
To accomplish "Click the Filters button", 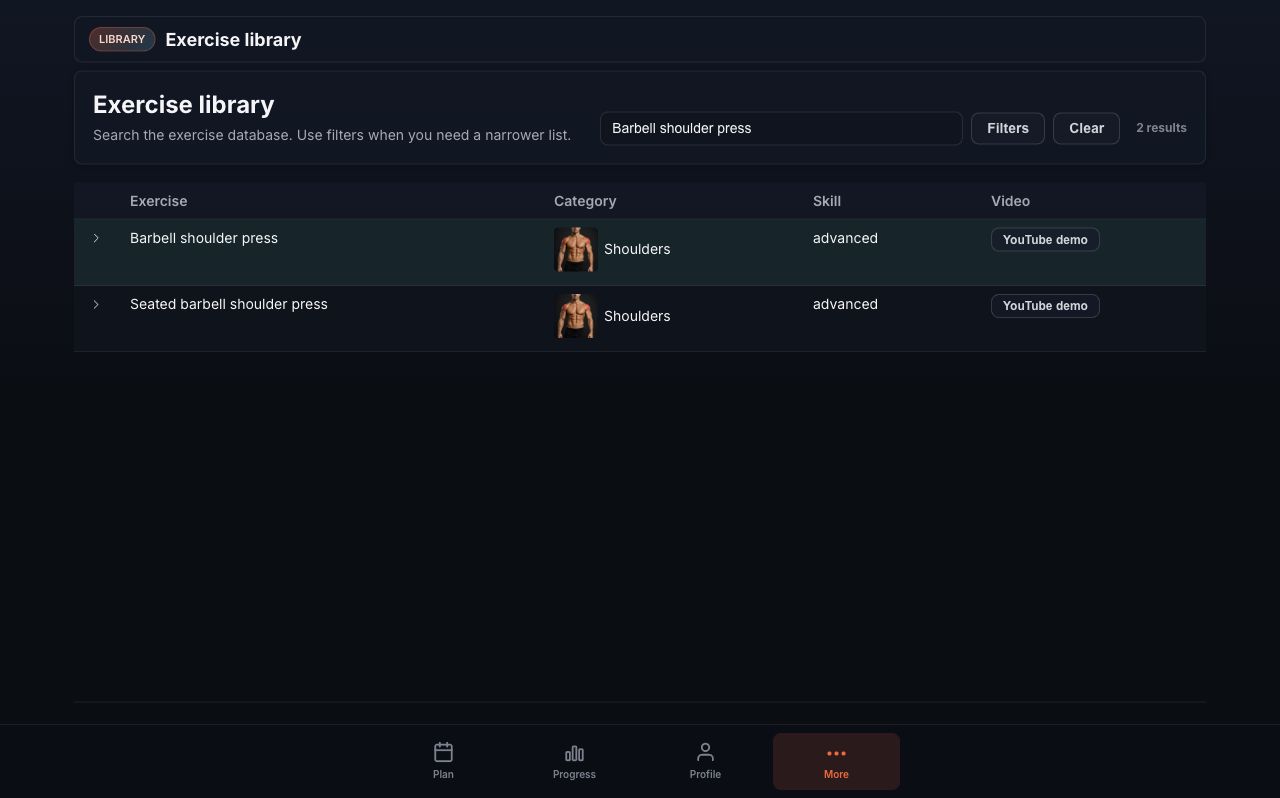I will coord(1008,128).
